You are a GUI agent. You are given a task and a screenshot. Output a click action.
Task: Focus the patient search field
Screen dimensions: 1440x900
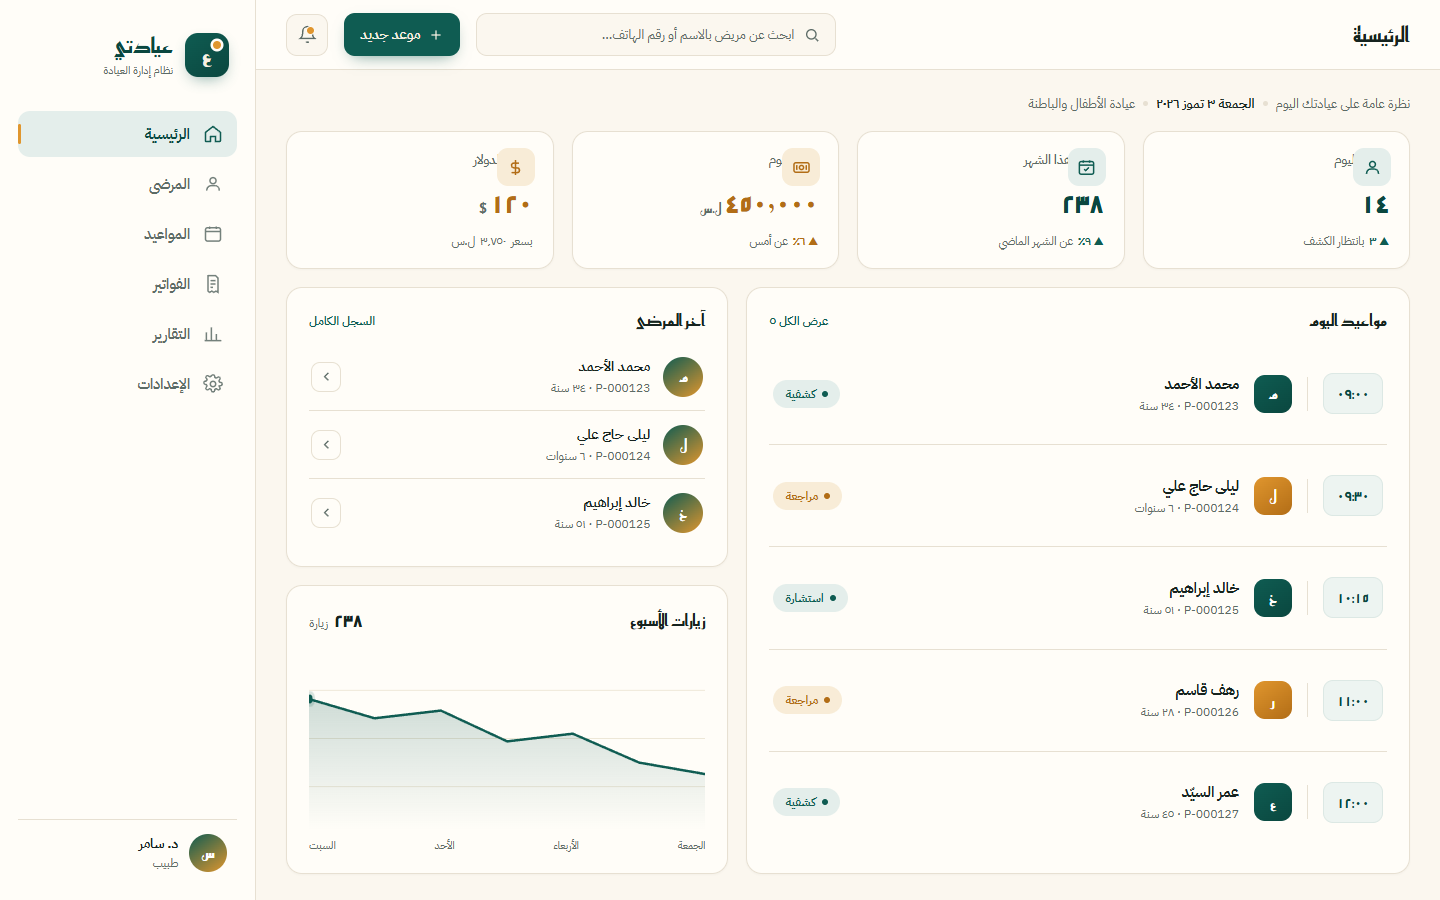point(656,35)
